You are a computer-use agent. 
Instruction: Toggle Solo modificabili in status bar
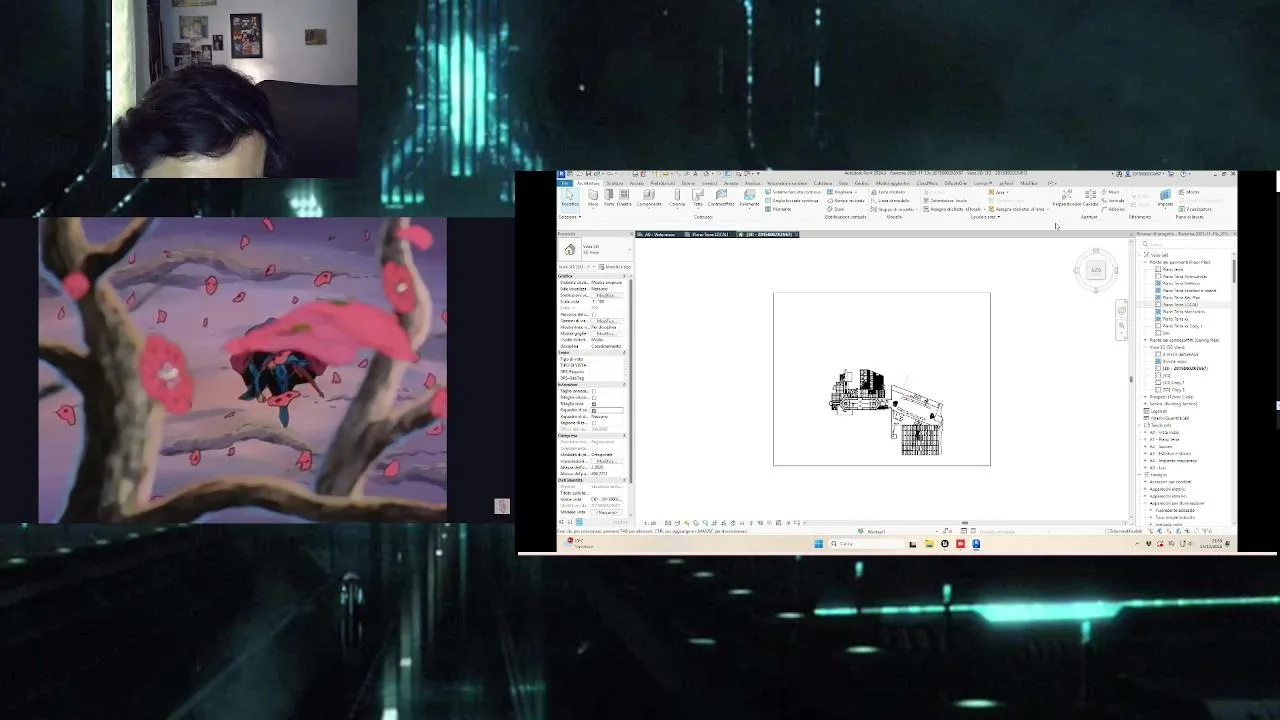tap(1125, 531)
